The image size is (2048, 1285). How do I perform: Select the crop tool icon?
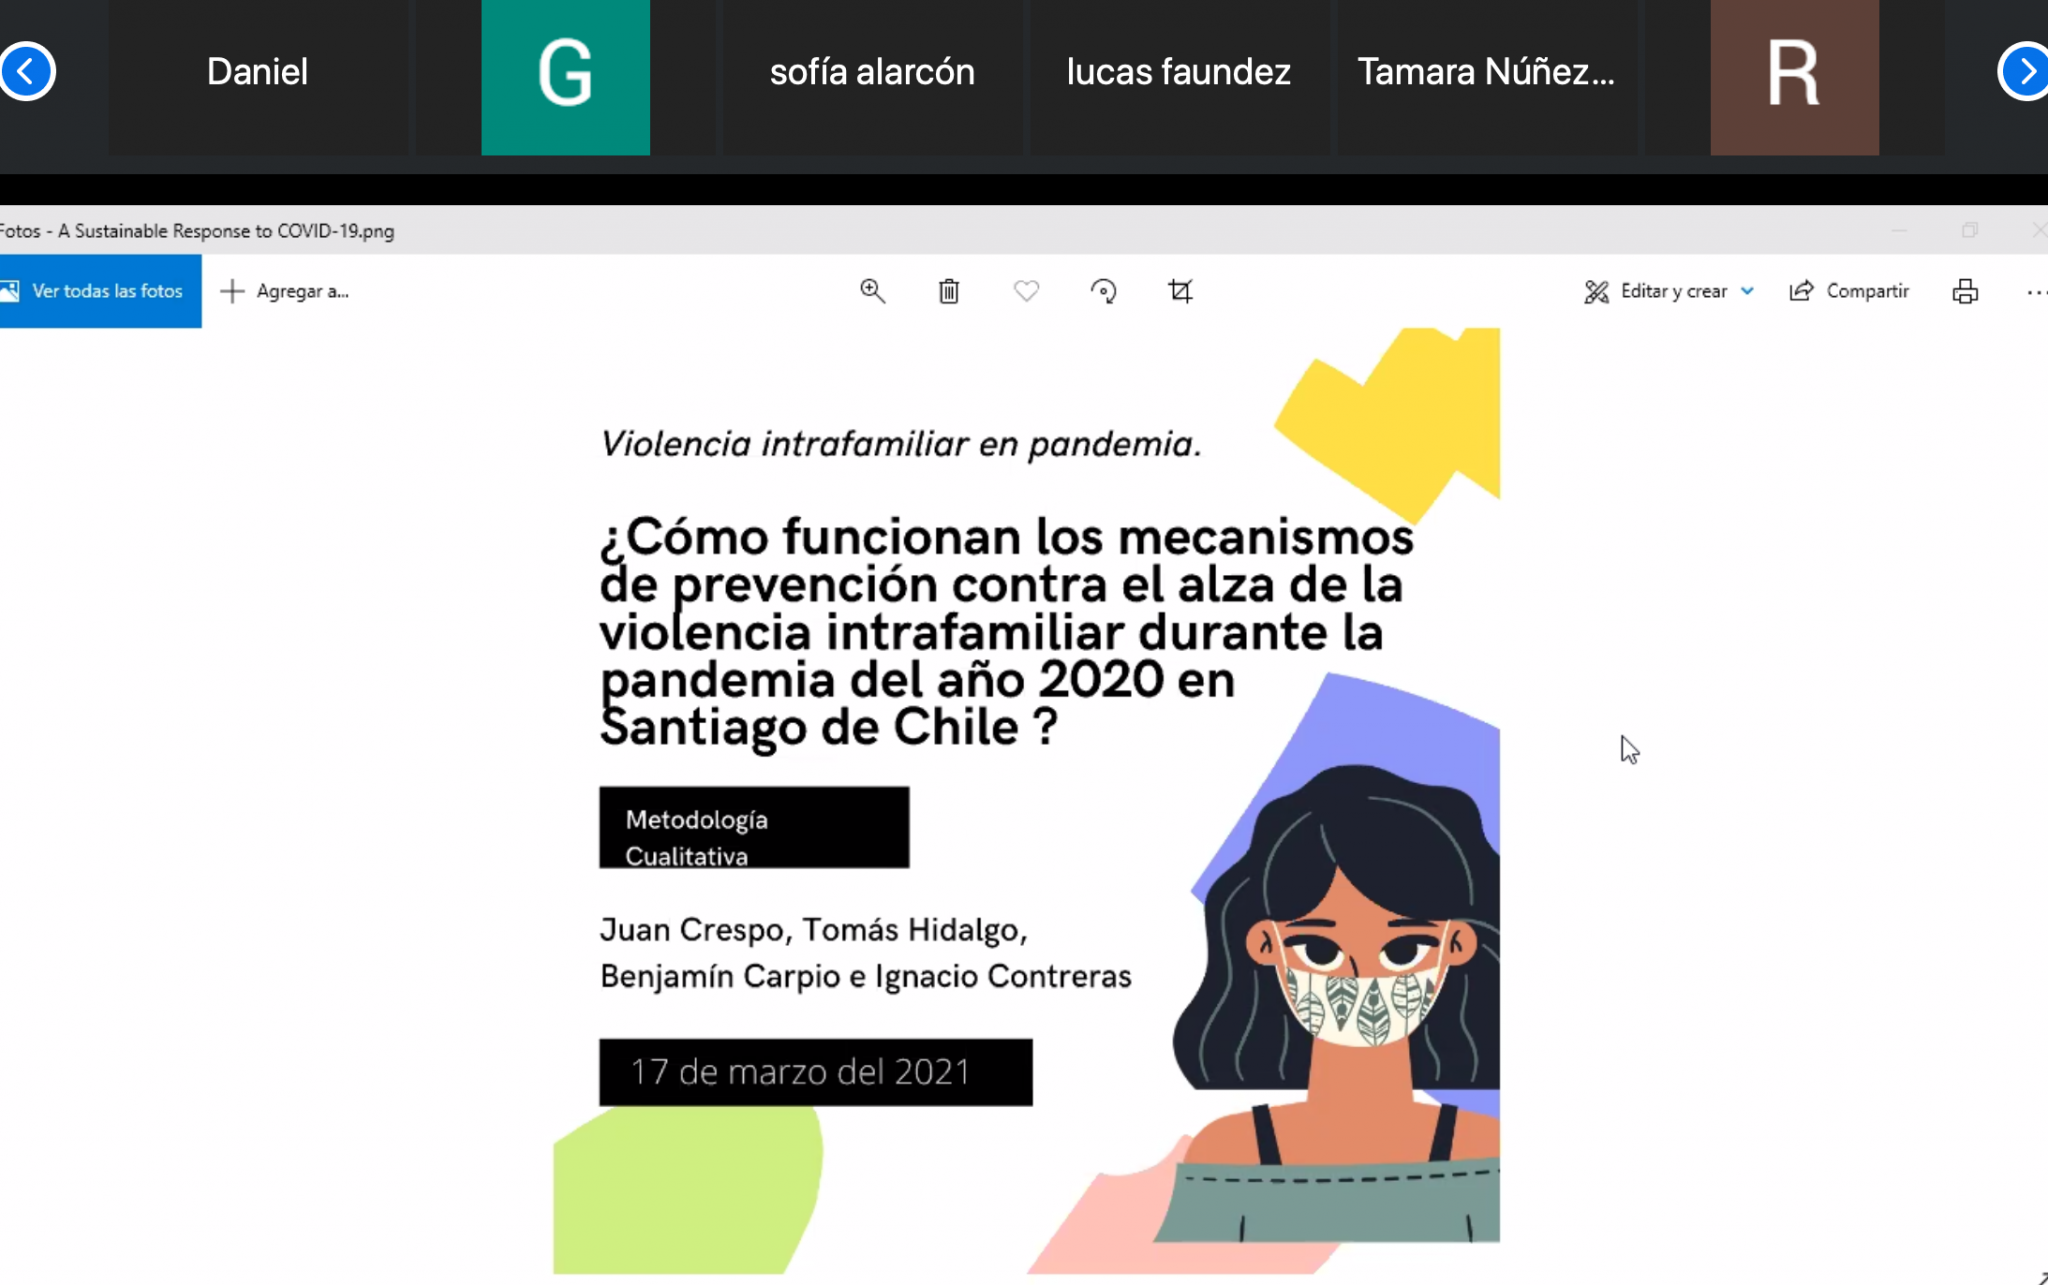click(1180, 291)
